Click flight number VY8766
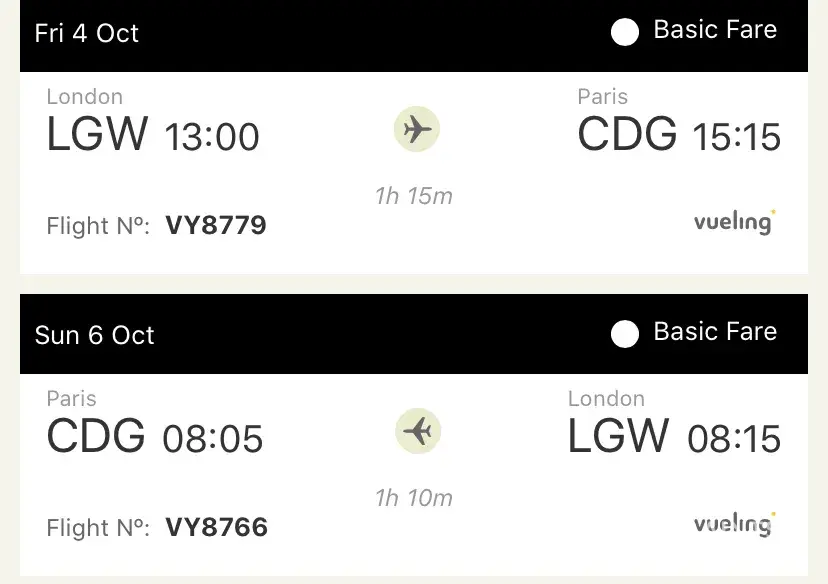 pos(216,526)
